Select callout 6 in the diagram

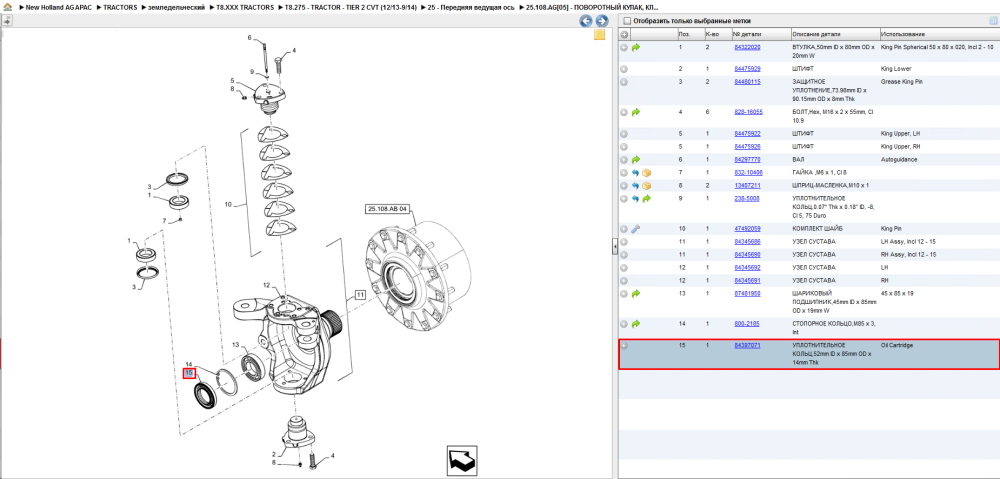(x=250, y=37)
